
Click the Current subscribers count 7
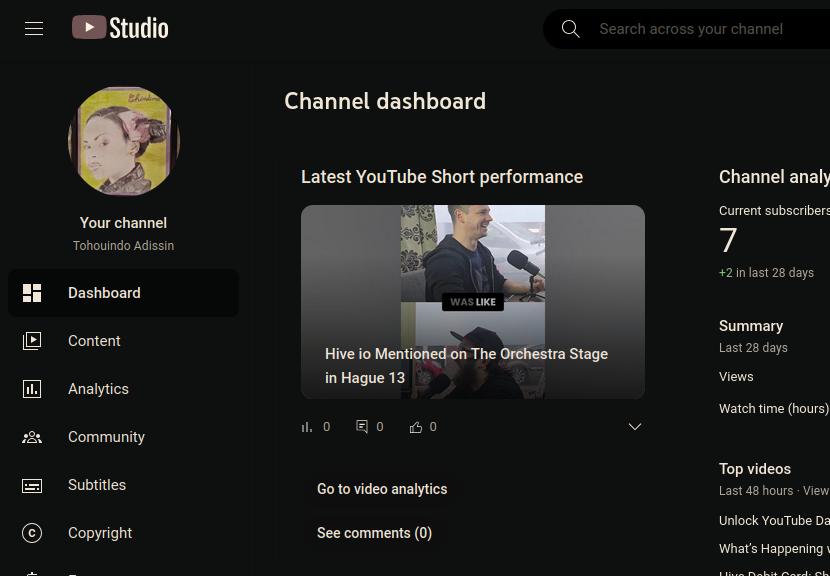tap(728, 240)
